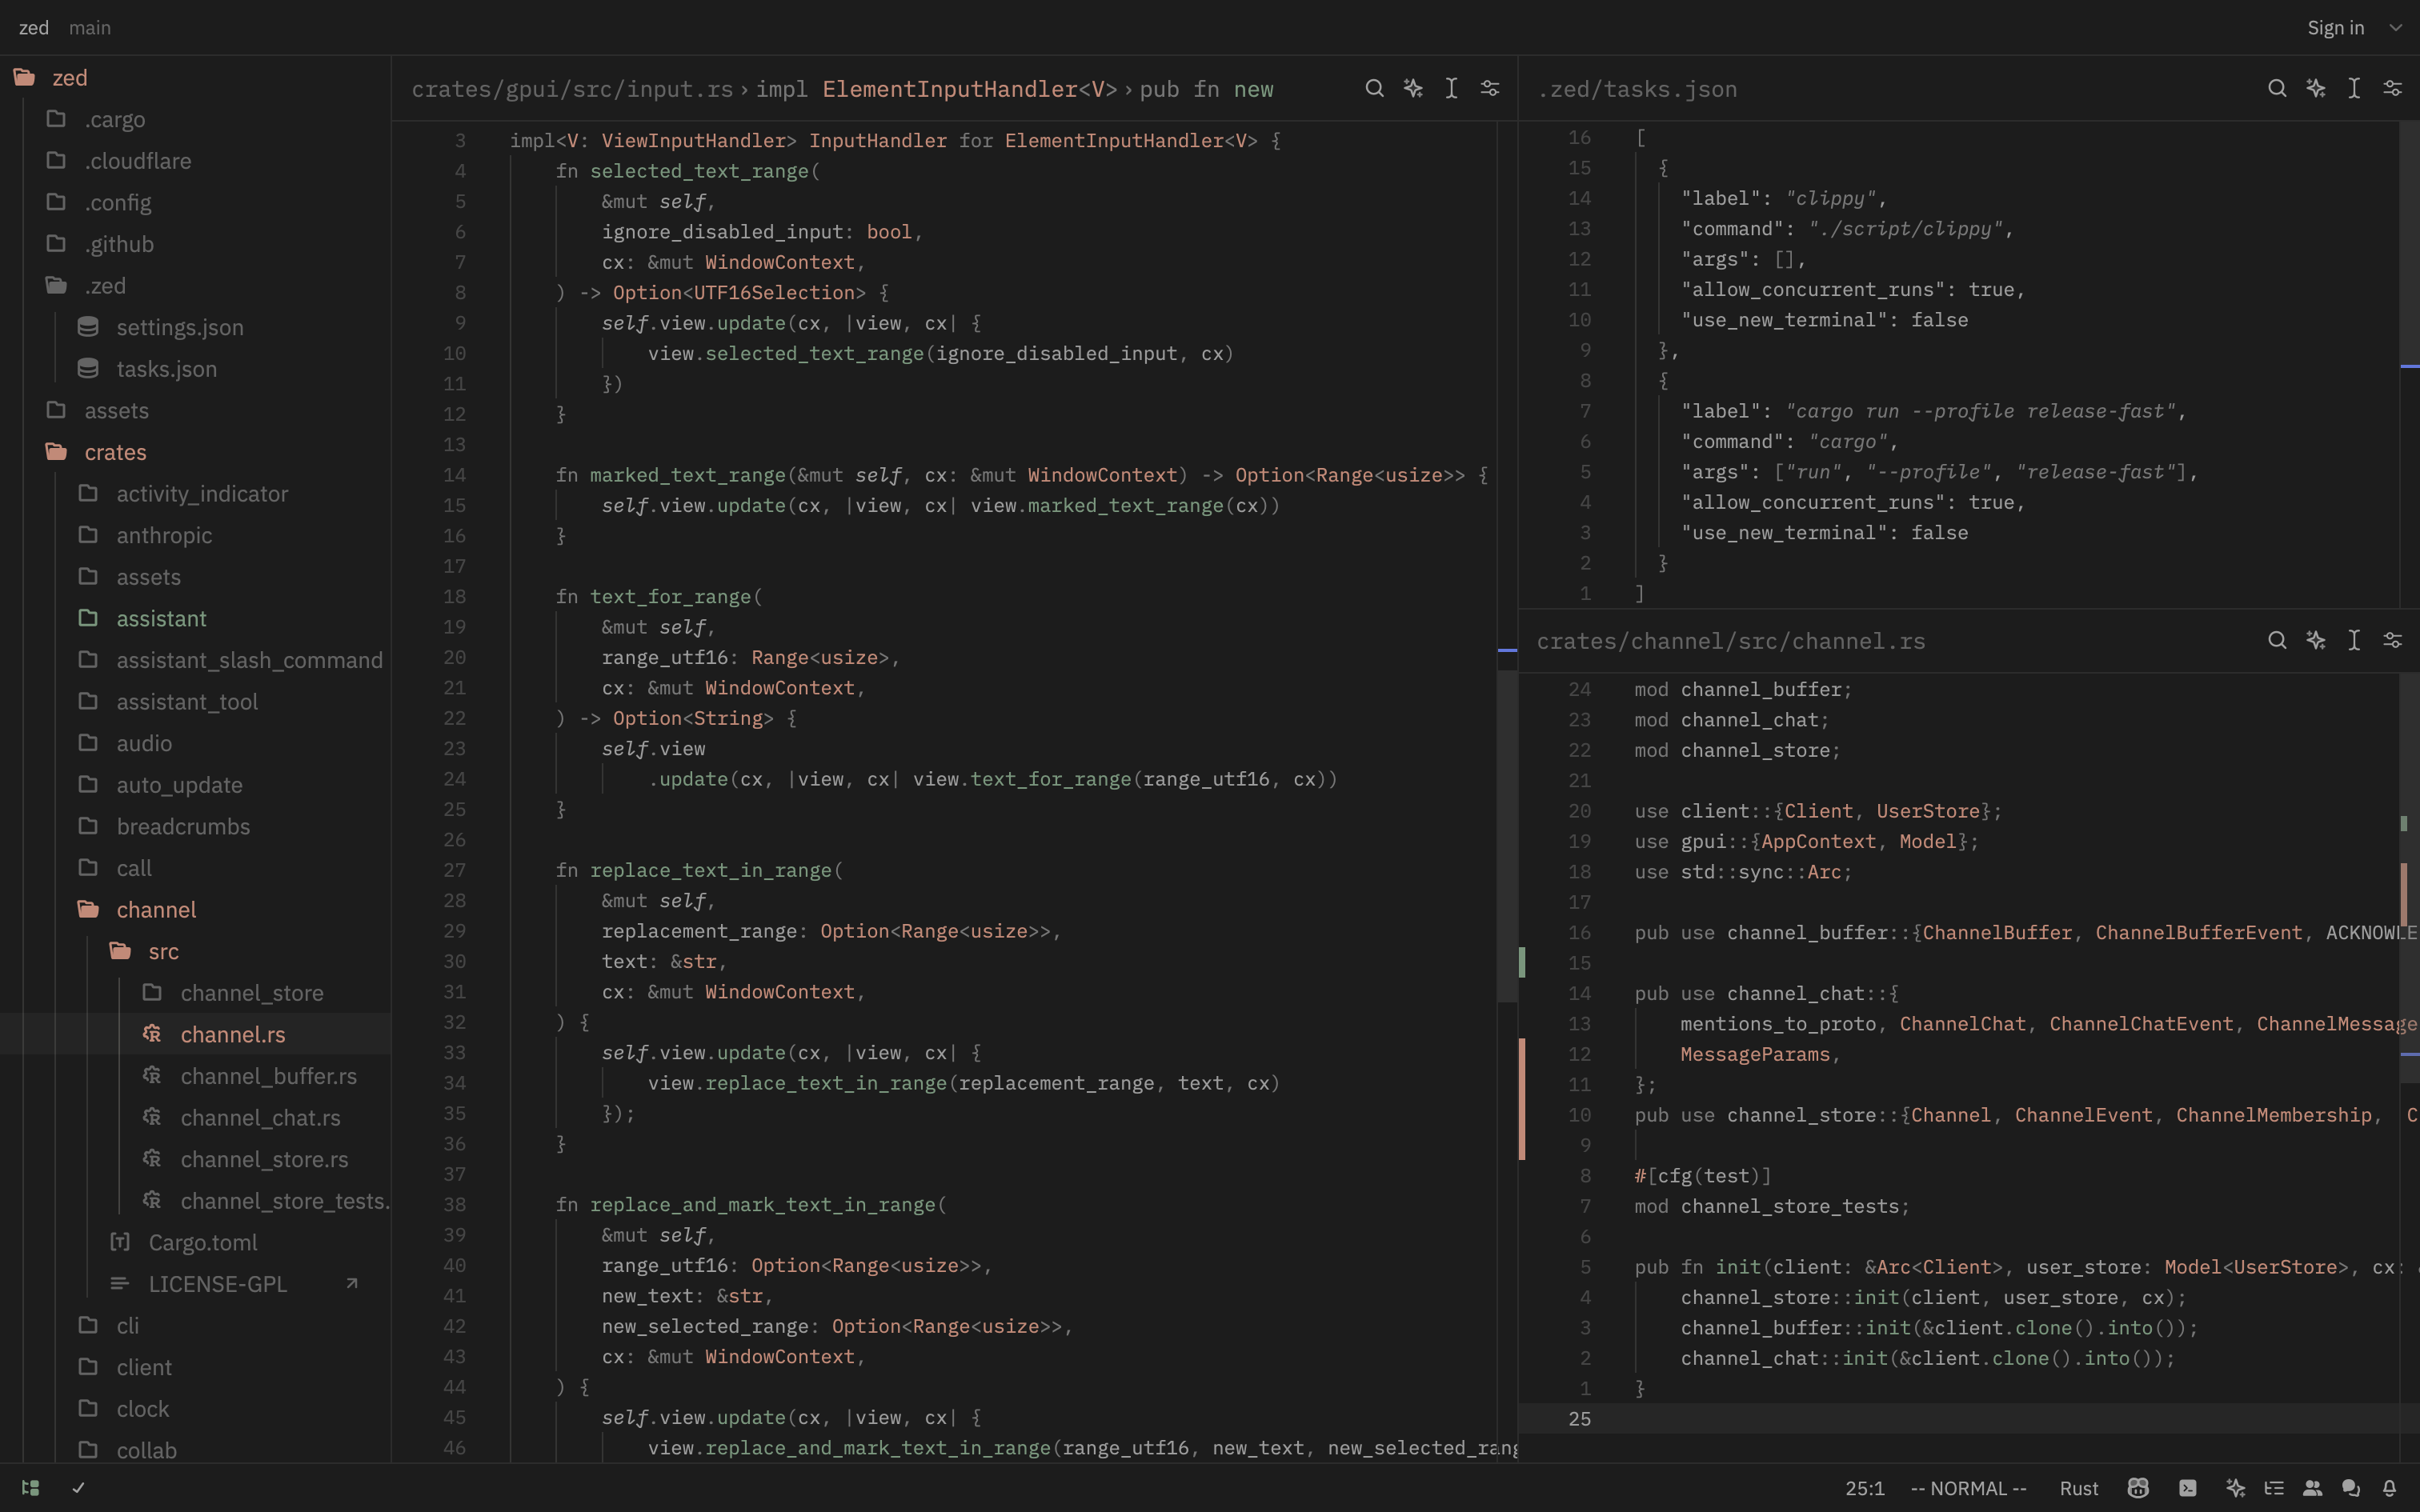Open the zed project name menu

pyautogui.click(x=34, y=28)
